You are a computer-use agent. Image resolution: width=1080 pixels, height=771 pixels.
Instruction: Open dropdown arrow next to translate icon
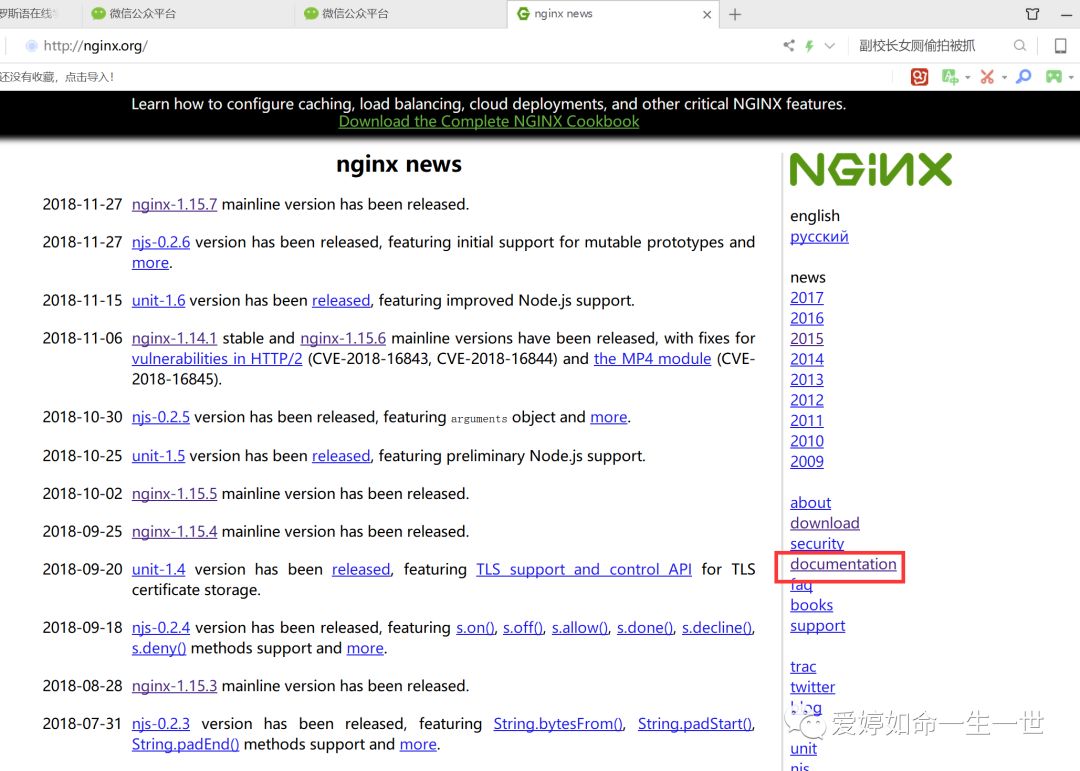(968, 77)
